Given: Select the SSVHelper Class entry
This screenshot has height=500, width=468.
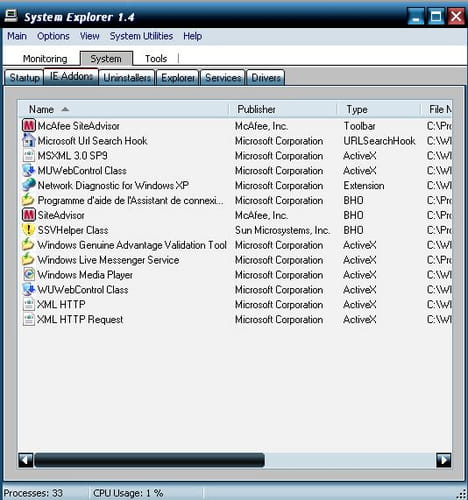Looking at the screenshot, I should pyautogui.click(x=73, y=230).
